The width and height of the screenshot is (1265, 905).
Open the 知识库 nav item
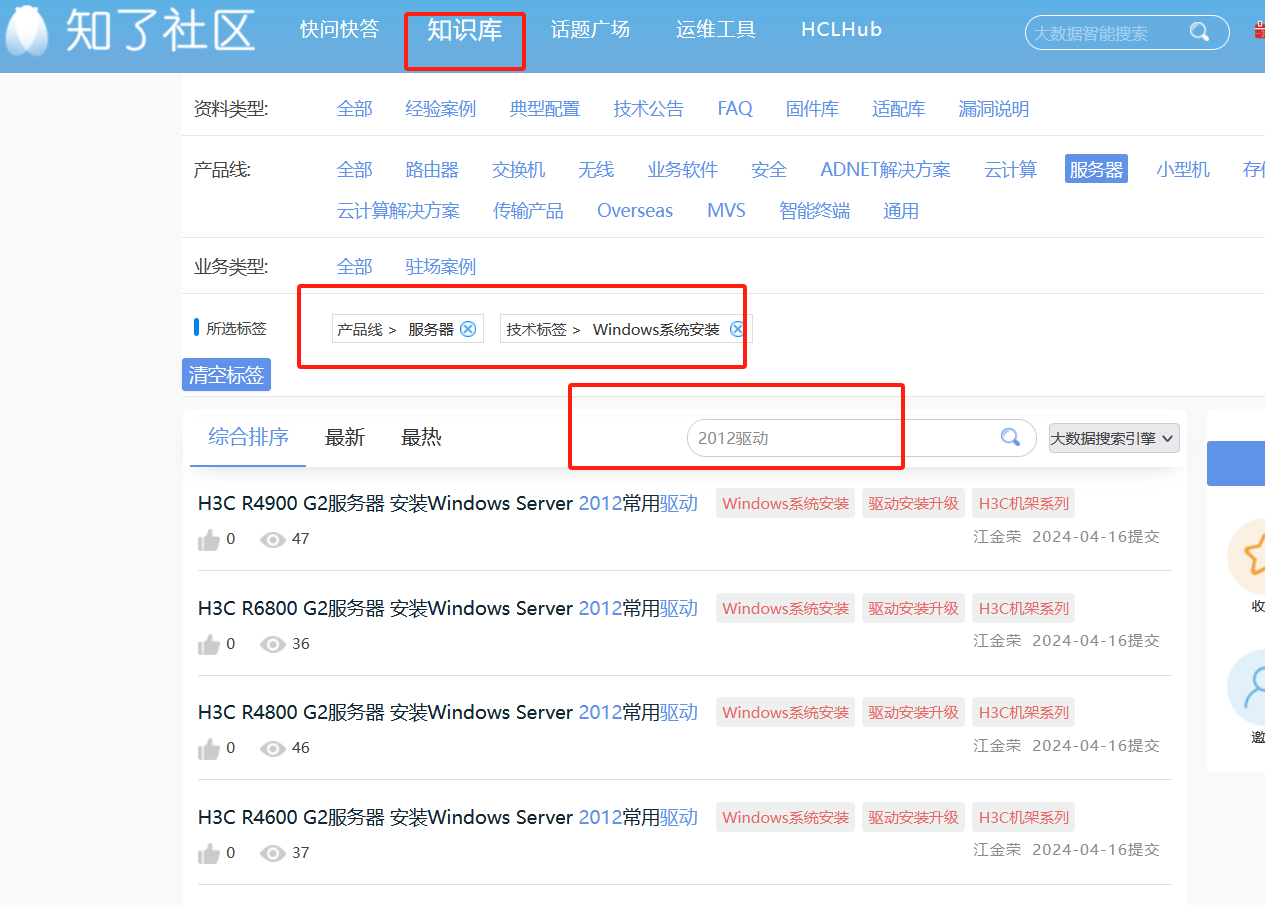click(x=465, y=30)
